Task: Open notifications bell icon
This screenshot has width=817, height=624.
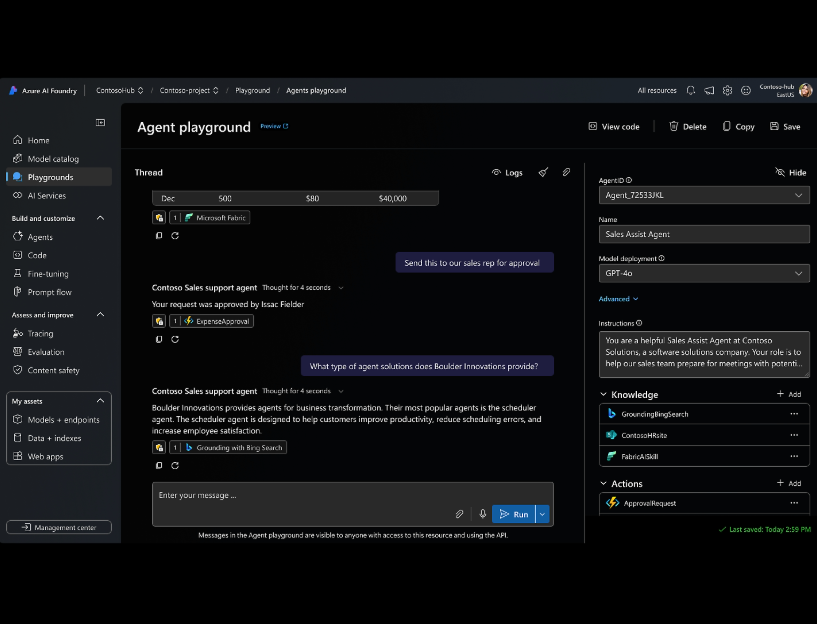Action: click(x=691, y=90)
